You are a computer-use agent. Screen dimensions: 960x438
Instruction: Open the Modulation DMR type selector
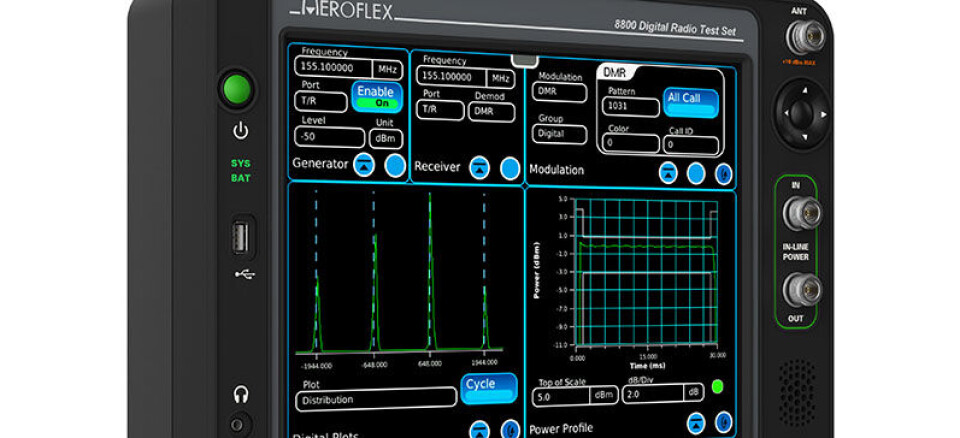[x=559, y=93]
